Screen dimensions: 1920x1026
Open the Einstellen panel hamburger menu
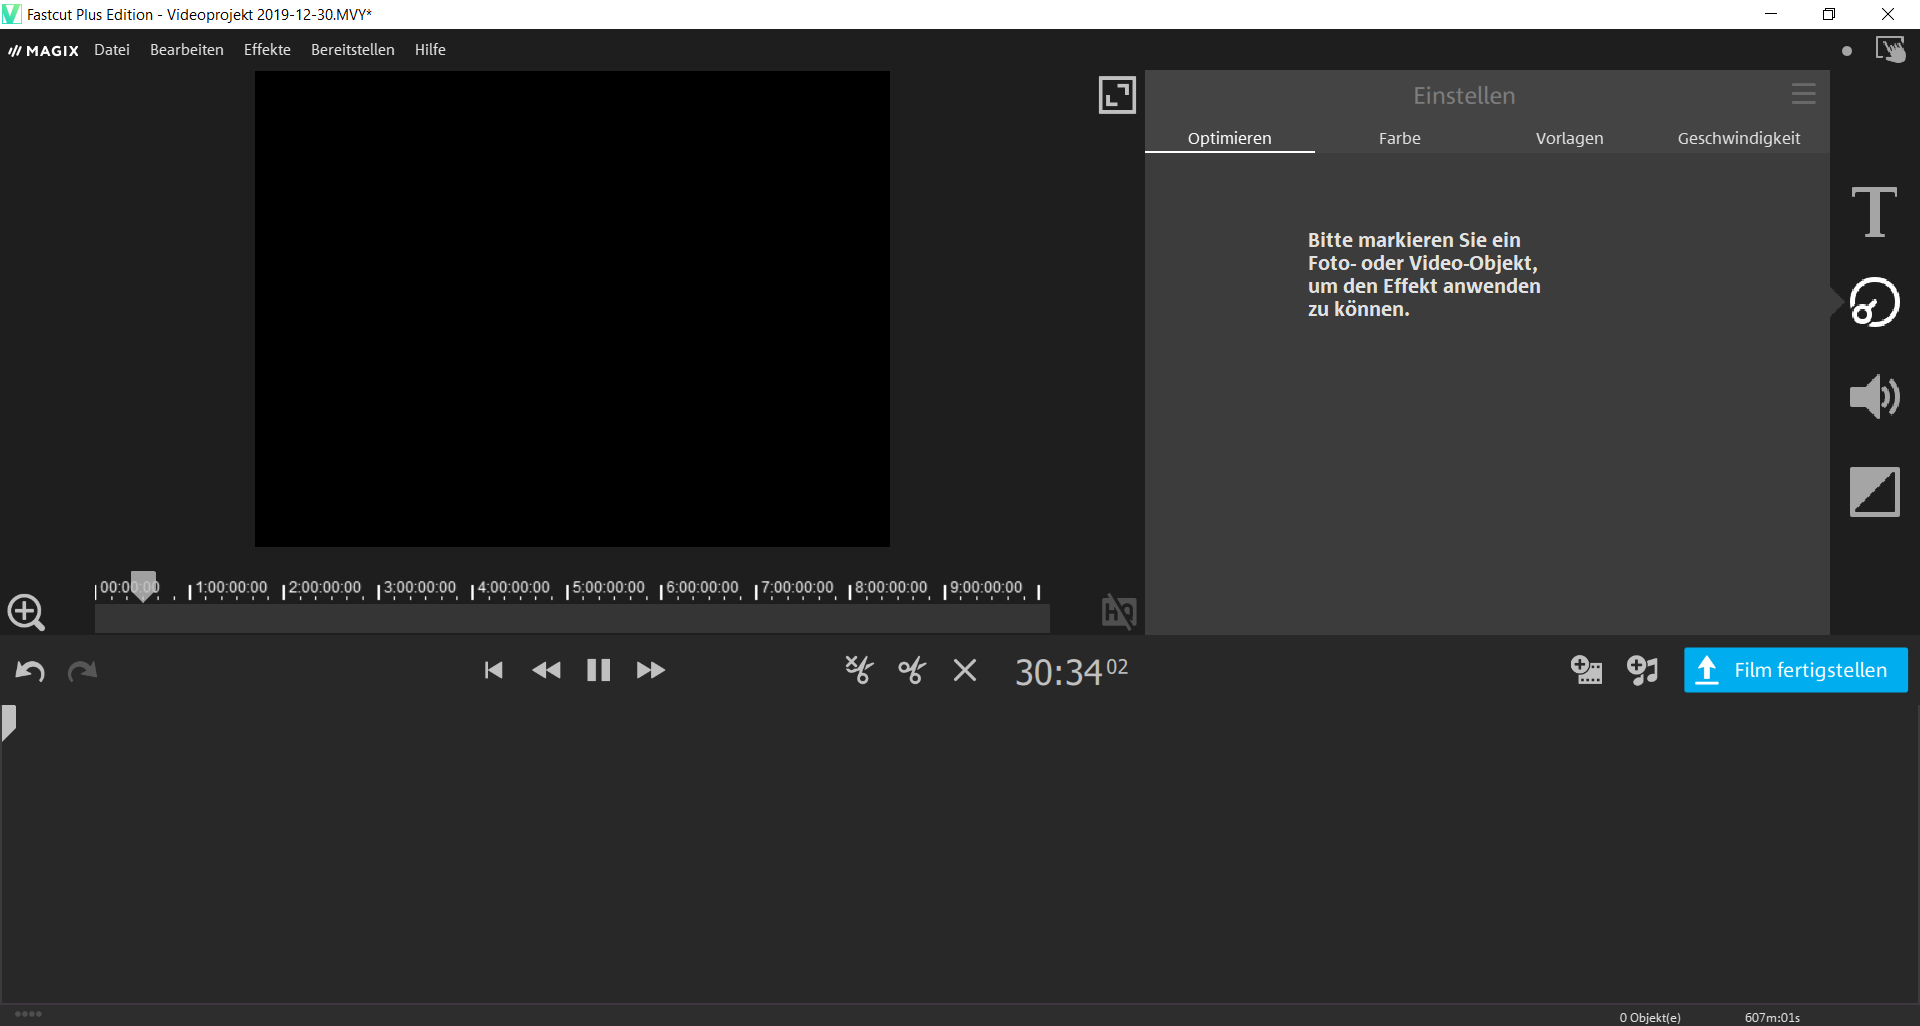coord(1804,94)
